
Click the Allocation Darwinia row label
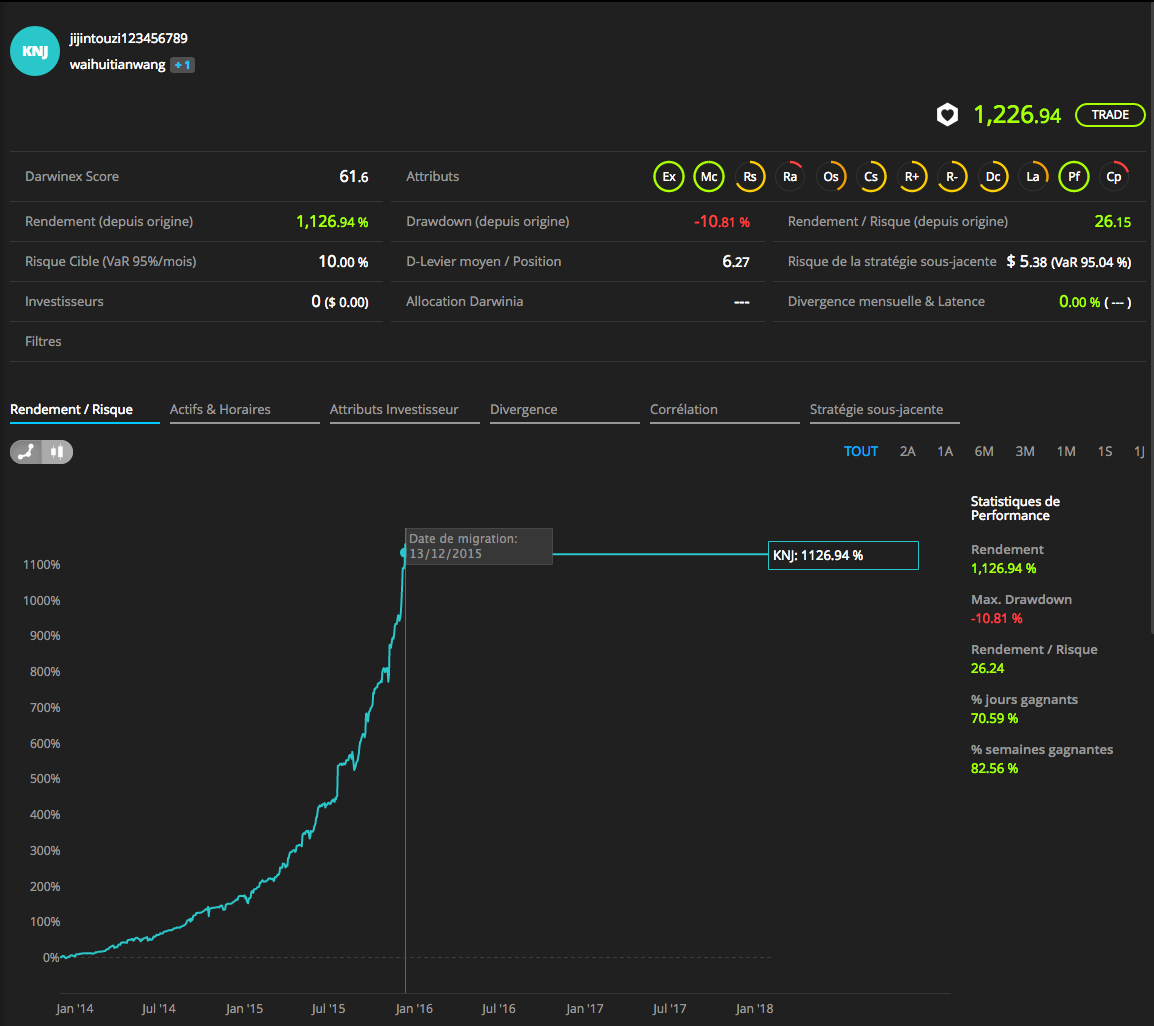coord(464,302)
